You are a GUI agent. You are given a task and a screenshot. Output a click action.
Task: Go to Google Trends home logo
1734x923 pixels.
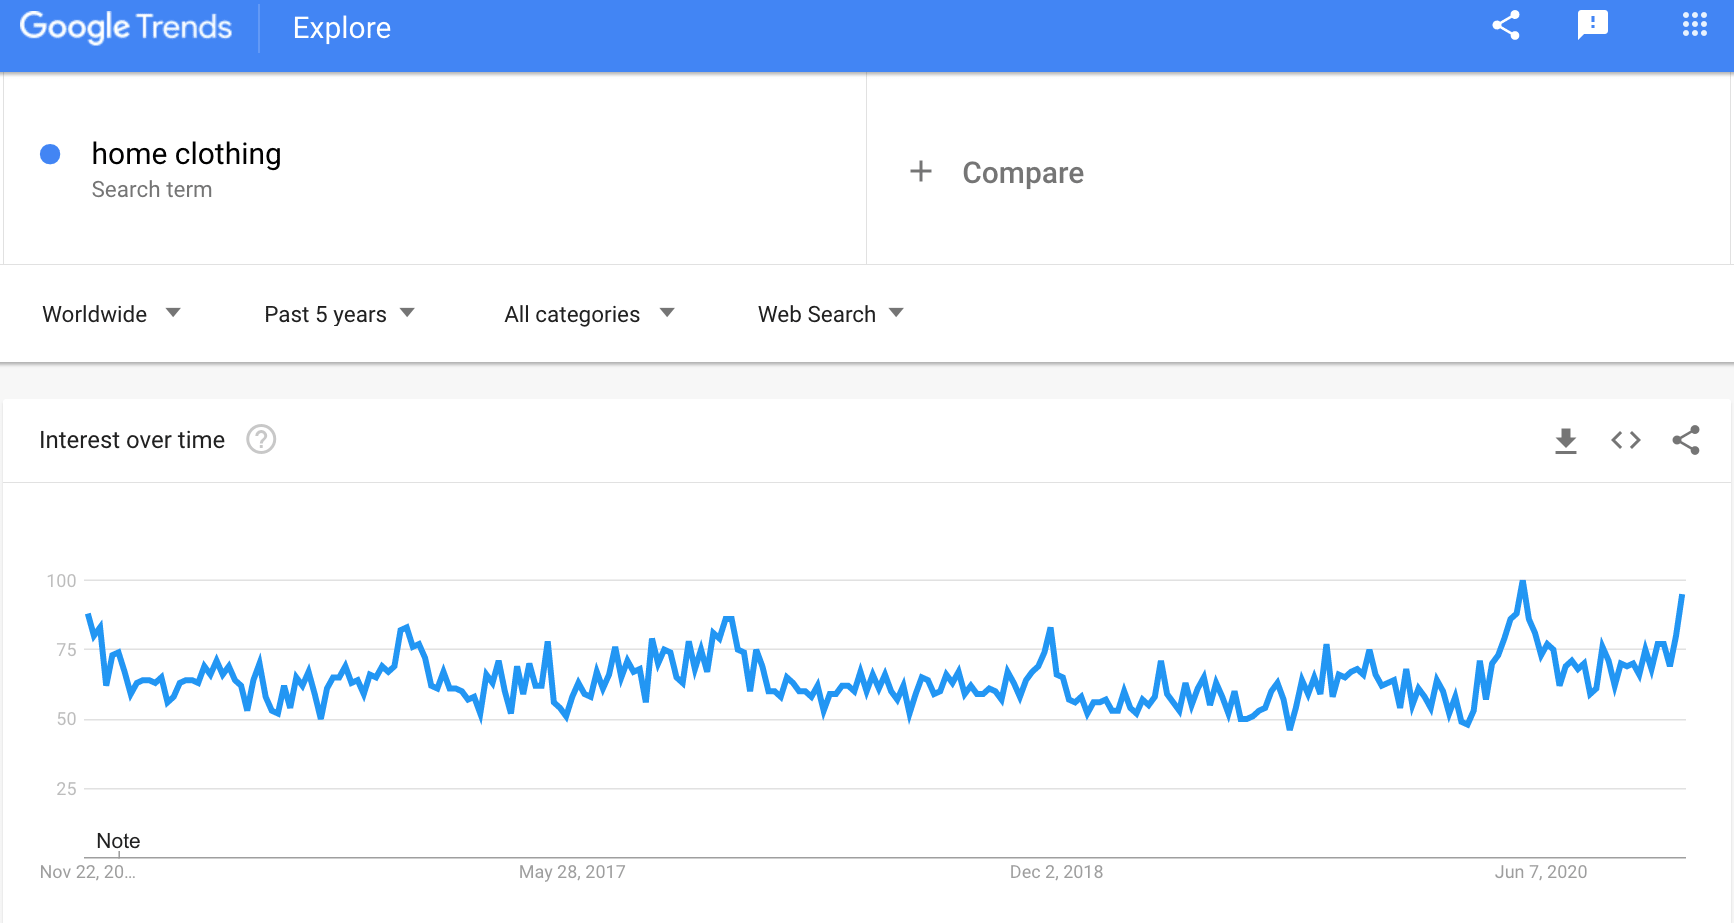pos(126,27)
